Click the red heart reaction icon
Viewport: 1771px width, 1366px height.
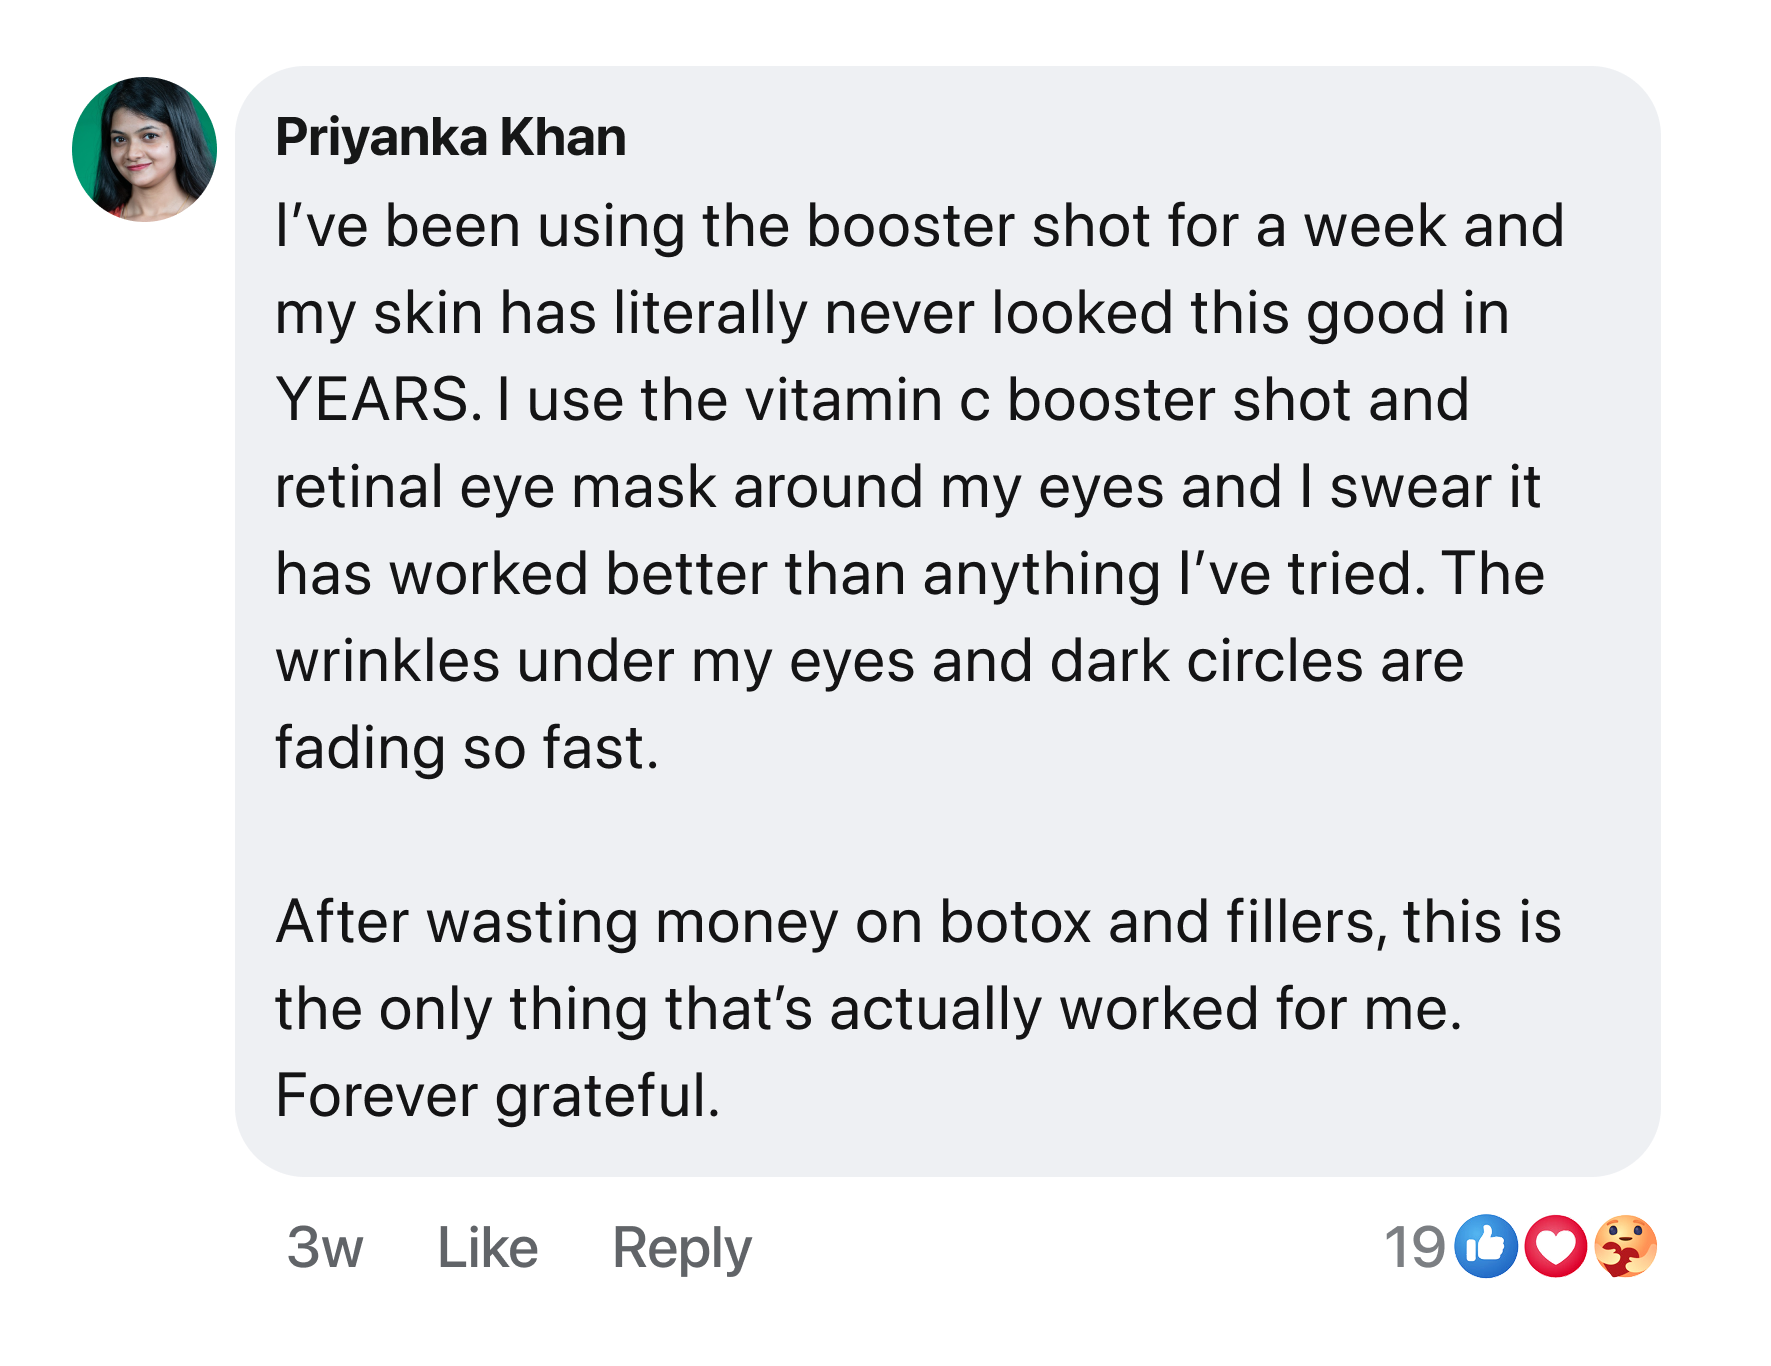coord(1555,1246)
